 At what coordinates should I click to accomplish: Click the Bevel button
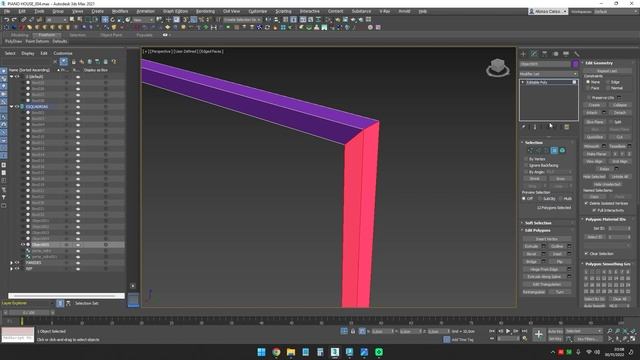[531, 254]
